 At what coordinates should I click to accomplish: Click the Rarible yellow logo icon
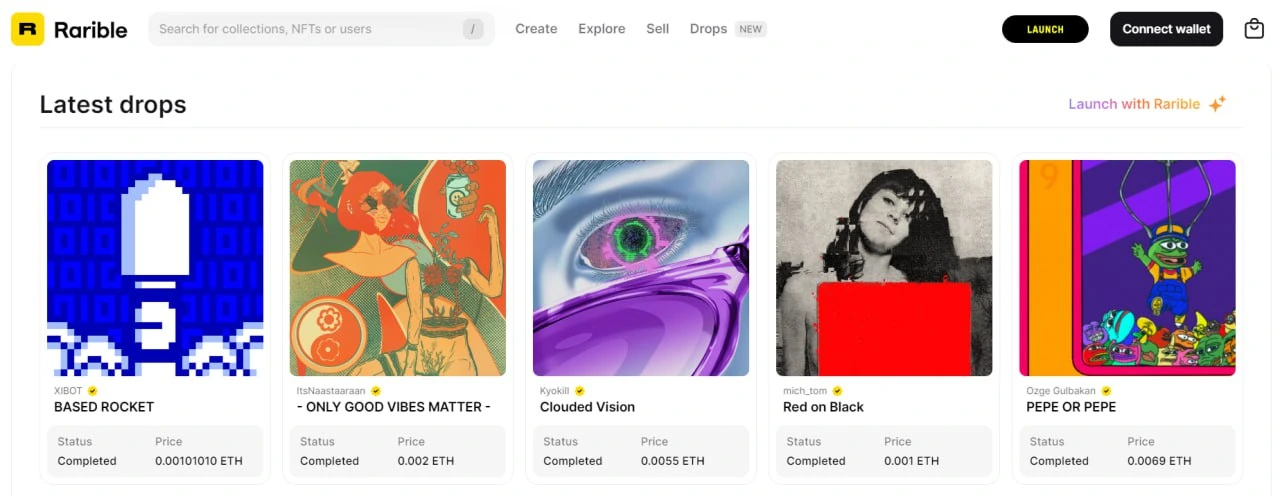pos(28,29)
